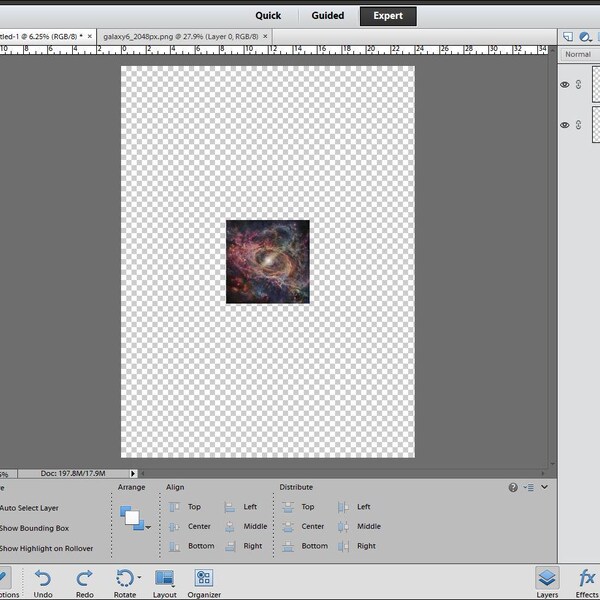Image resolution: width=600 pixels, height=600 pixels.
Task: Click the galaxy image on the canvas
Action: (268, 262)
